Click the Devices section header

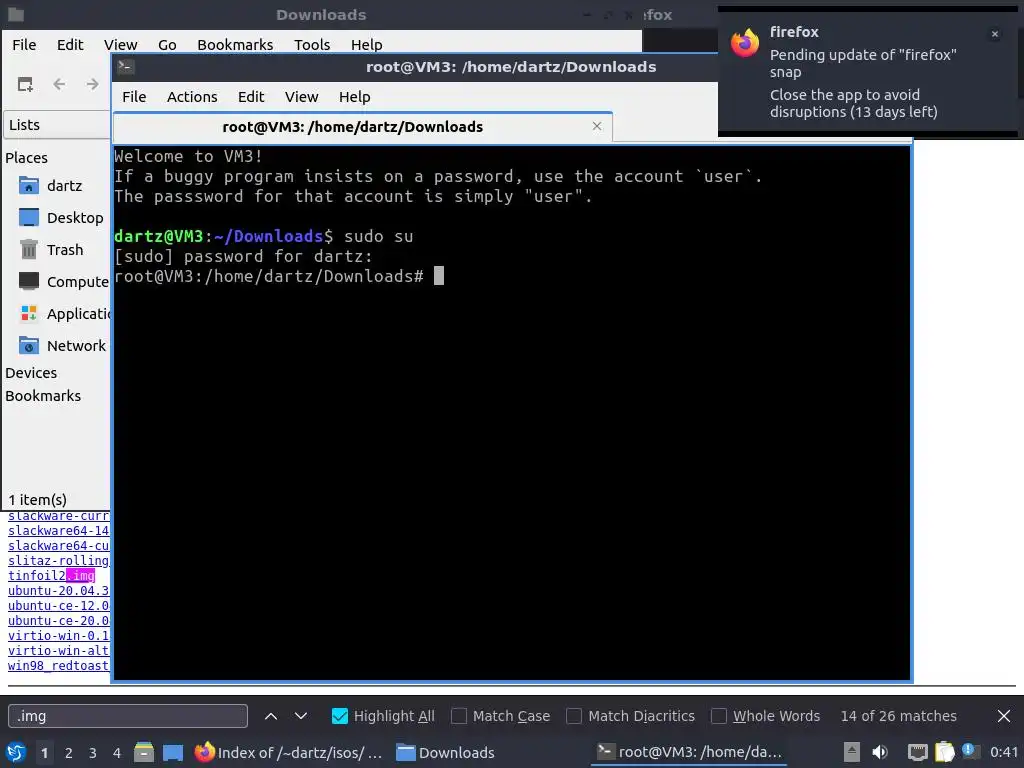click(x=31, y=373)
